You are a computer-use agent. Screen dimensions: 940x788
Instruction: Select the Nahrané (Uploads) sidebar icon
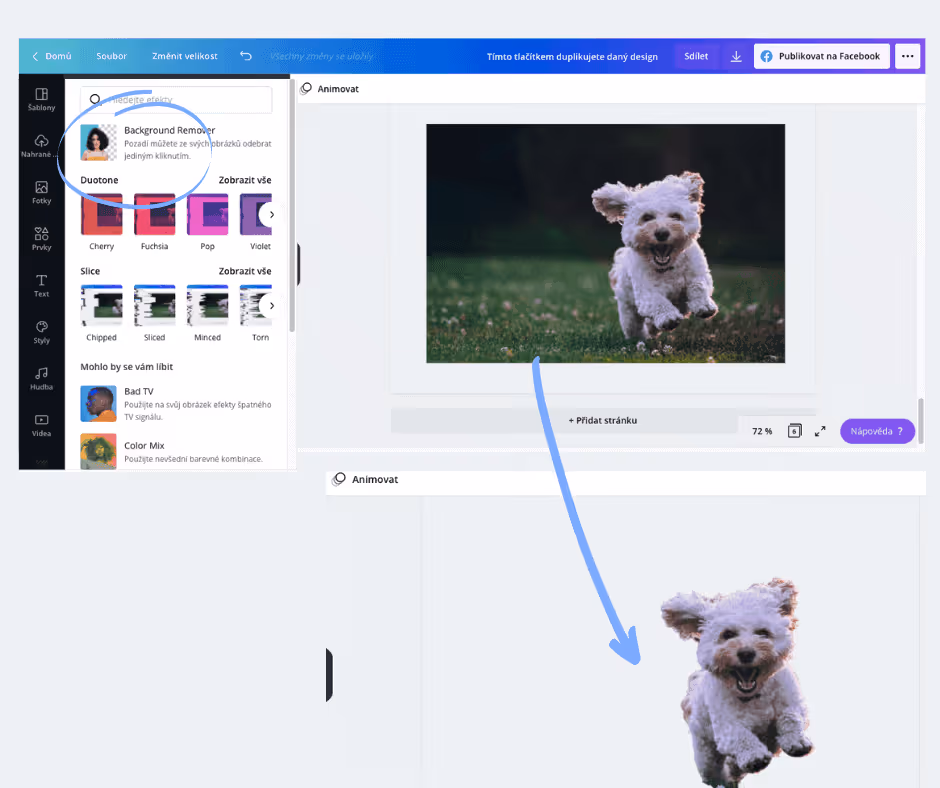click(41, 145)
